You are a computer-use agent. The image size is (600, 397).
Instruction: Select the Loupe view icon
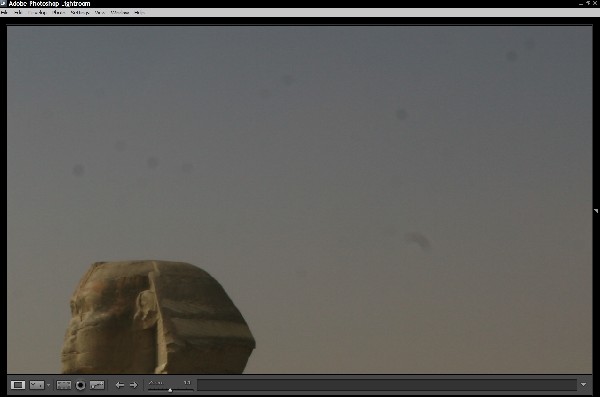point(18,385)
